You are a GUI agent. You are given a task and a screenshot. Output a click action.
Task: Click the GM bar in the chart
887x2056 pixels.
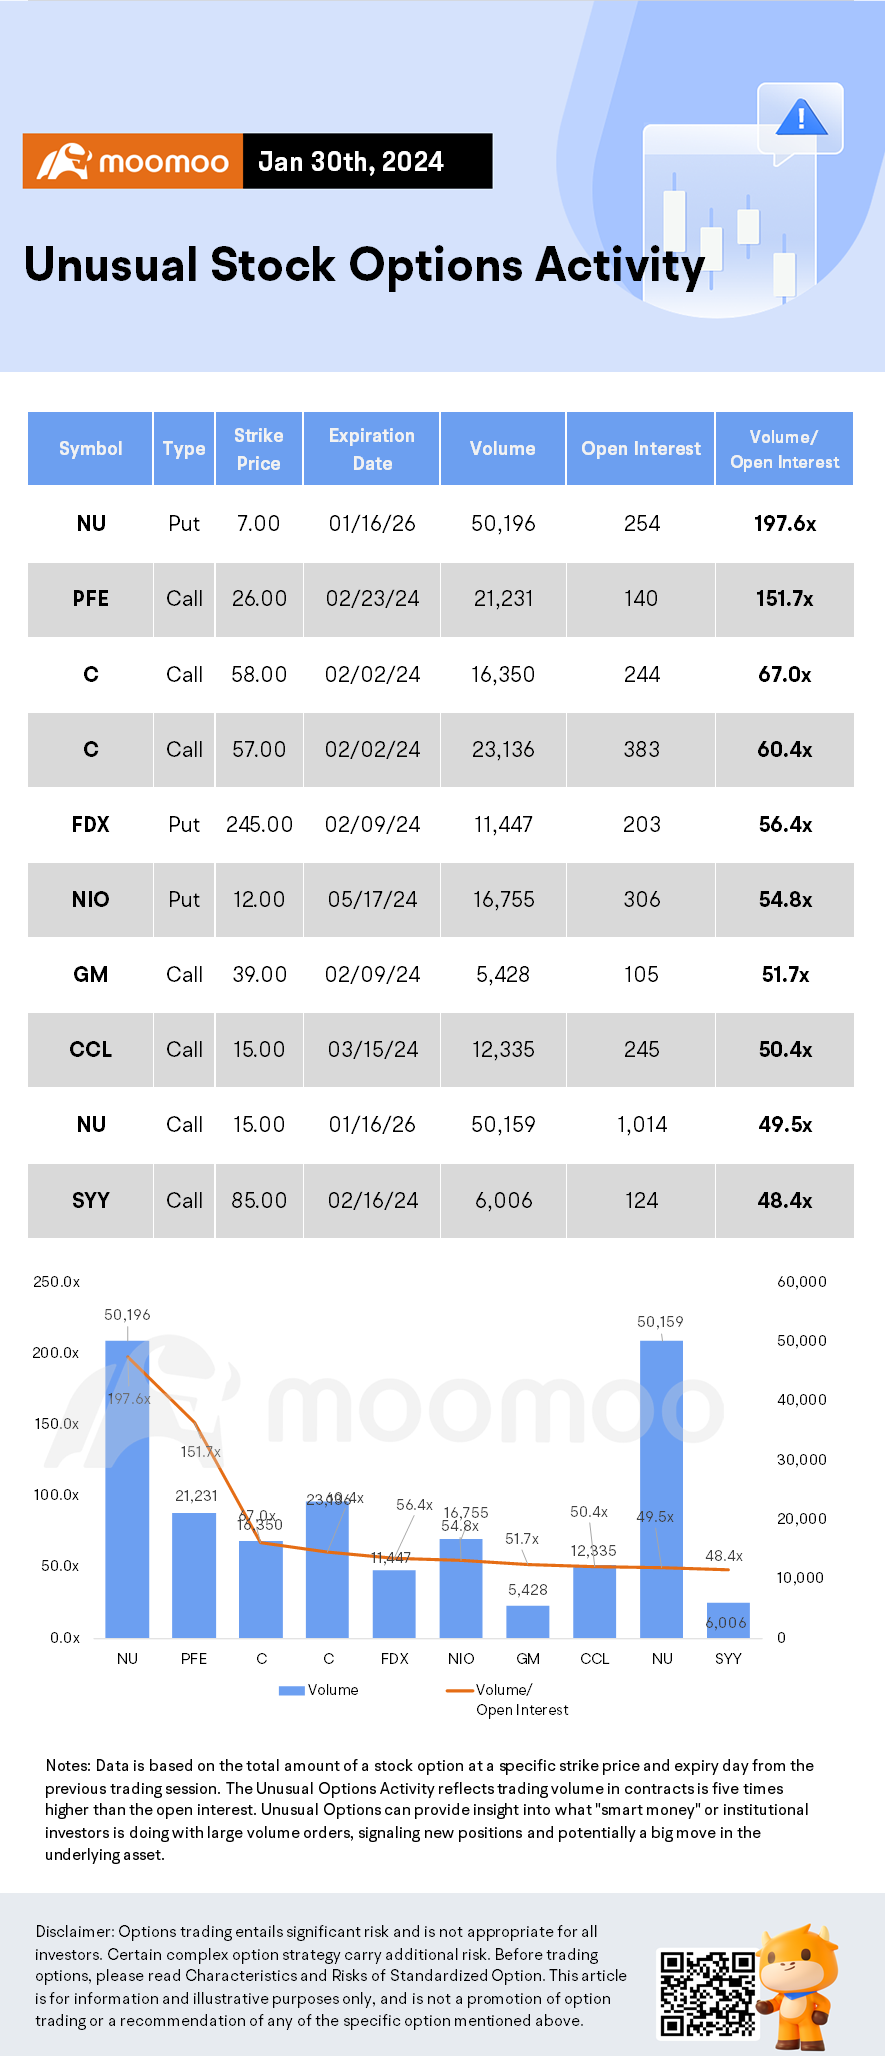click(528, 1620)
